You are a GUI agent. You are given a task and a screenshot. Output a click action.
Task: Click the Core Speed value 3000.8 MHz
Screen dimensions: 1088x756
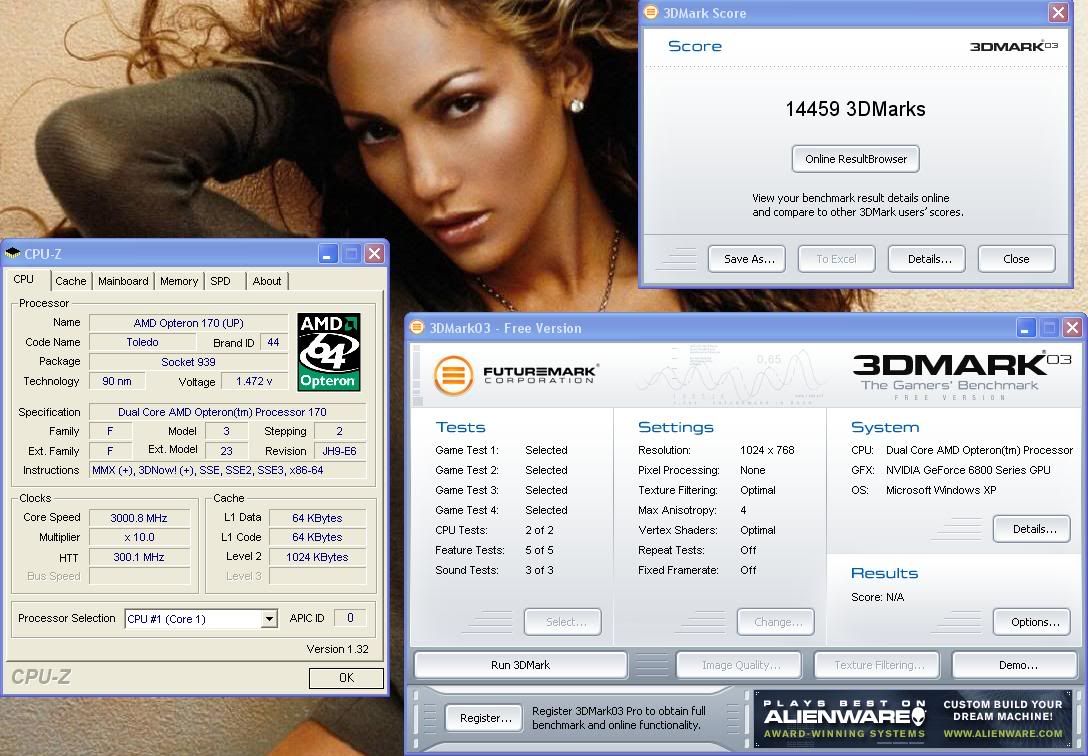[x=139, y=517]
